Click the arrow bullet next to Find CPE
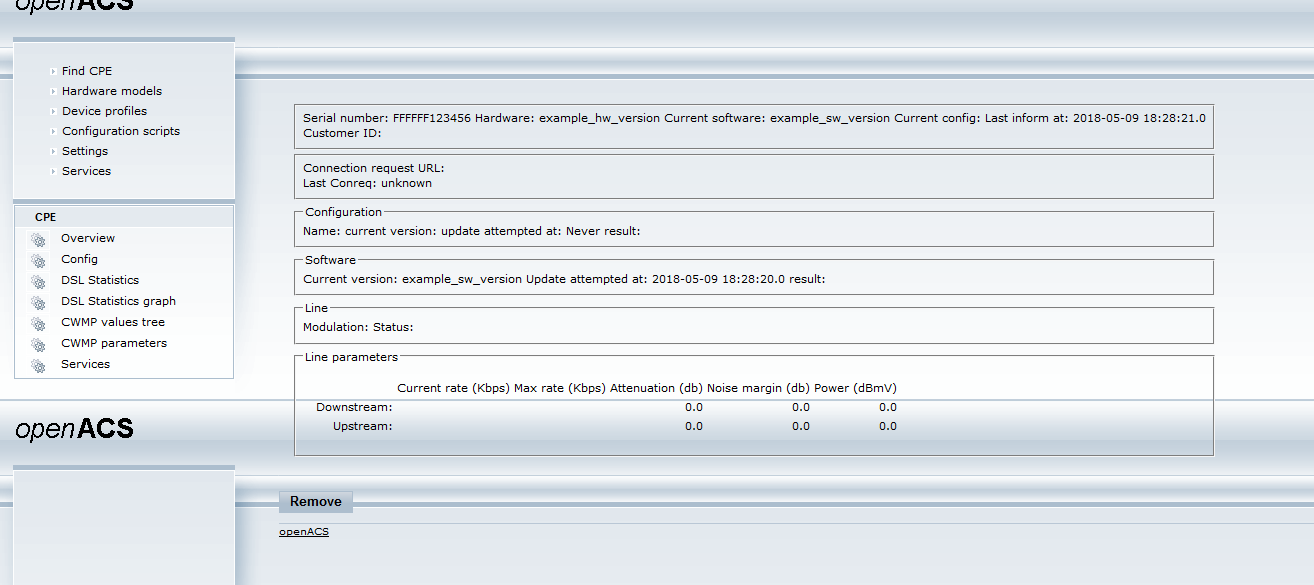The height and width of the screenshot is (585, 1314). point(53,72)
